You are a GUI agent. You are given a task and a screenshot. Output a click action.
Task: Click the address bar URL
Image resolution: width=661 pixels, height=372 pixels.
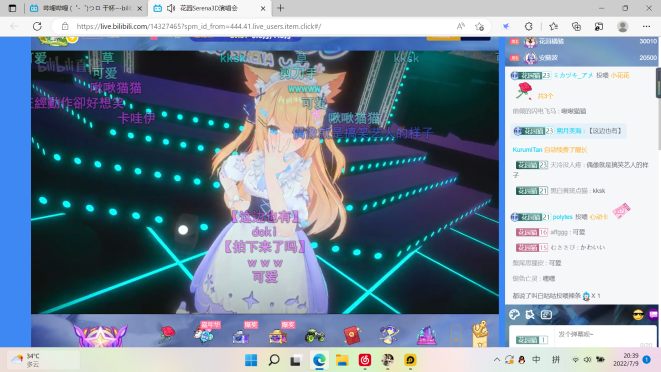199,26
